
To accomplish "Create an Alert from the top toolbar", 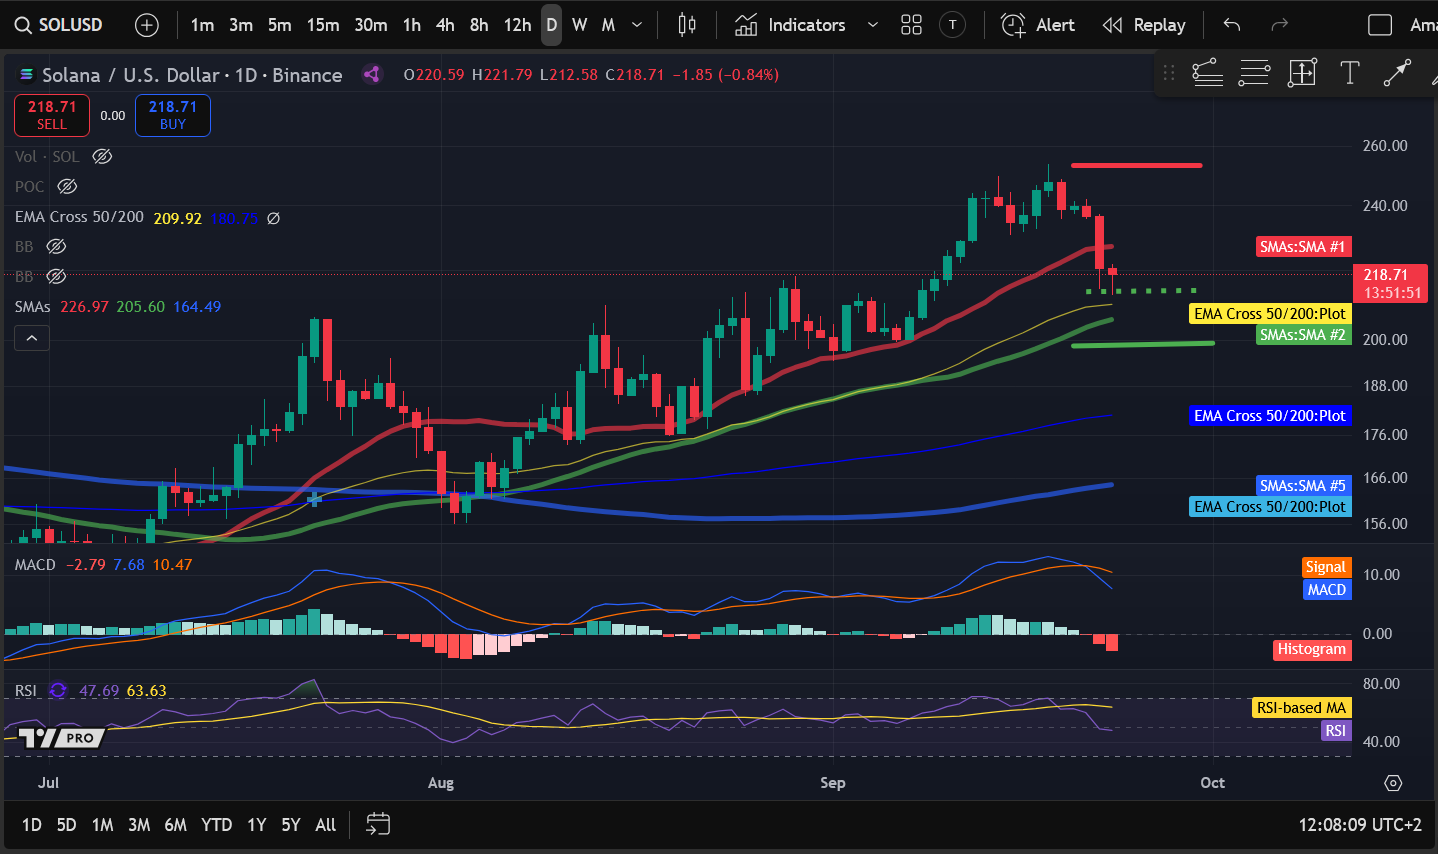I will point(1038,25).
